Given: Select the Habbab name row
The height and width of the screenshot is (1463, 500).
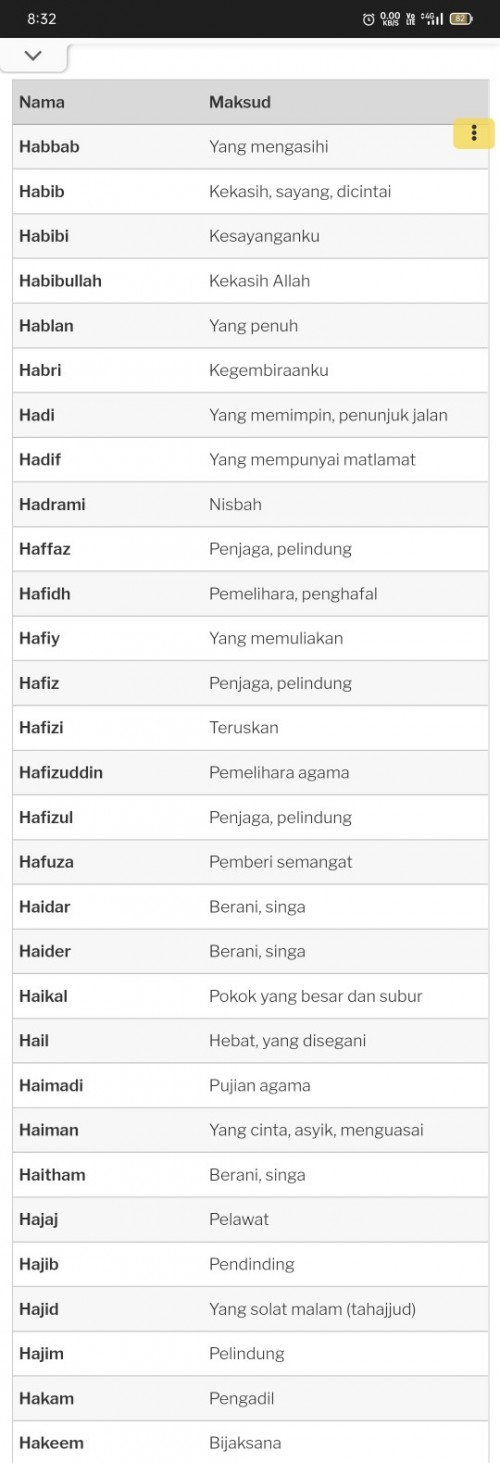Looking at the screenshot, I should point(251,147).
